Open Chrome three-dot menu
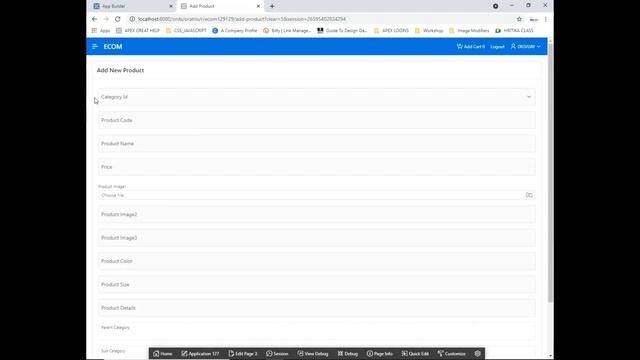Image resolution: width=640 pixels, height=360 pixels. [x=546, y=19]
